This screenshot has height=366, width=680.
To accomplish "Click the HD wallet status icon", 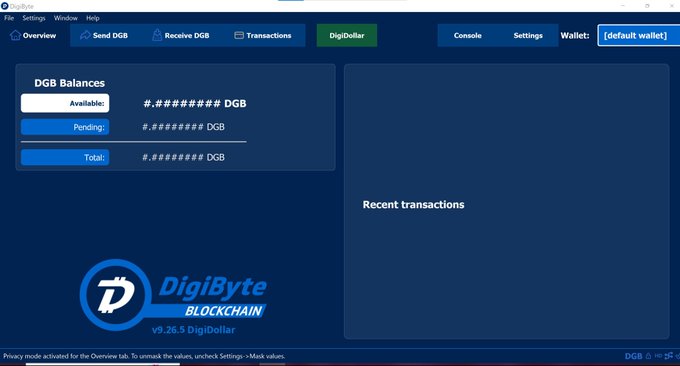I will click(x=658, y=356).
